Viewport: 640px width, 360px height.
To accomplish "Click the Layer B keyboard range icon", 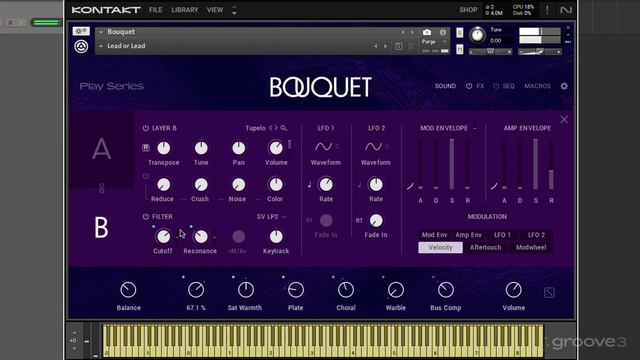I will point(146,148).
